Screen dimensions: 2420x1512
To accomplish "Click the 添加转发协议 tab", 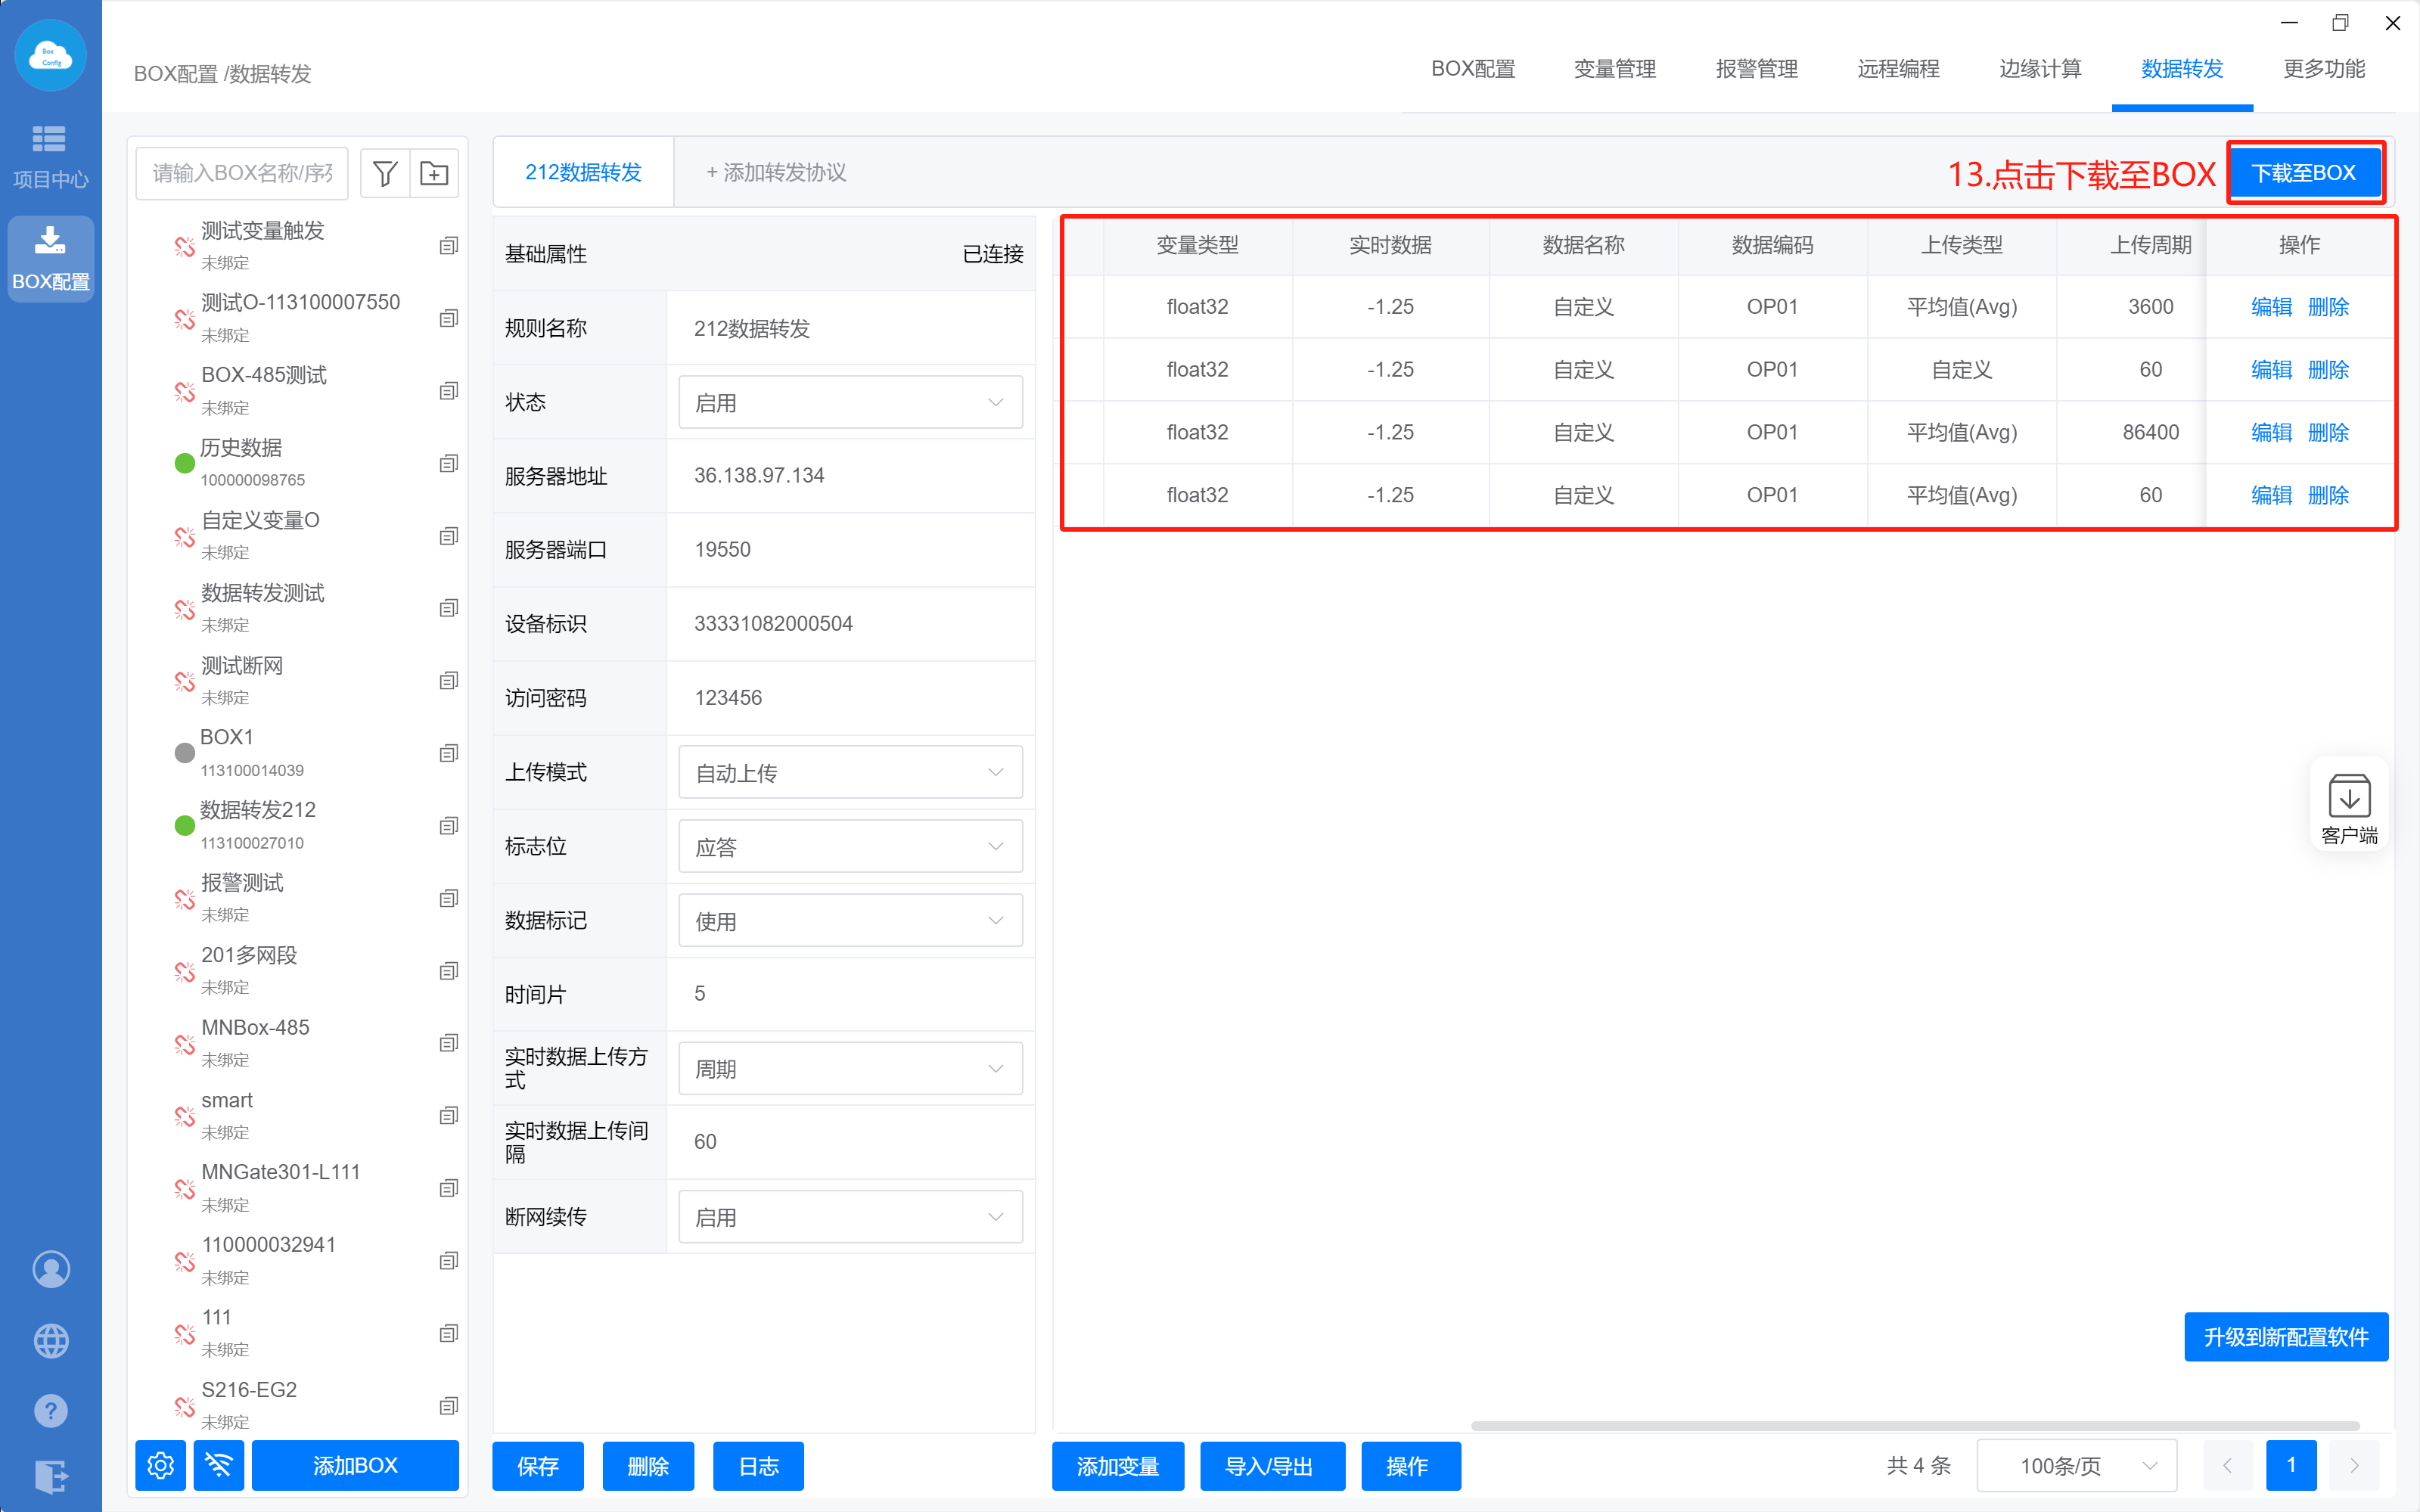I will click(x=776, y=173).
